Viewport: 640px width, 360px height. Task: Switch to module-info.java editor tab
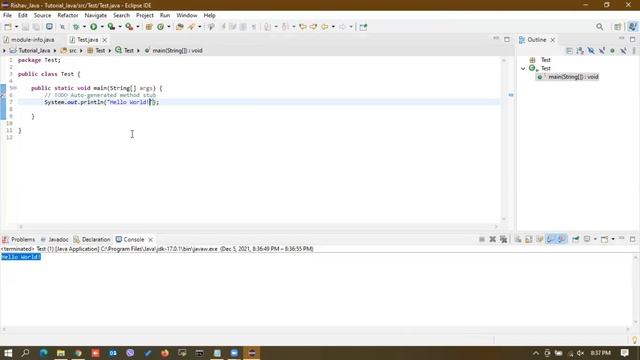(29, 40)
